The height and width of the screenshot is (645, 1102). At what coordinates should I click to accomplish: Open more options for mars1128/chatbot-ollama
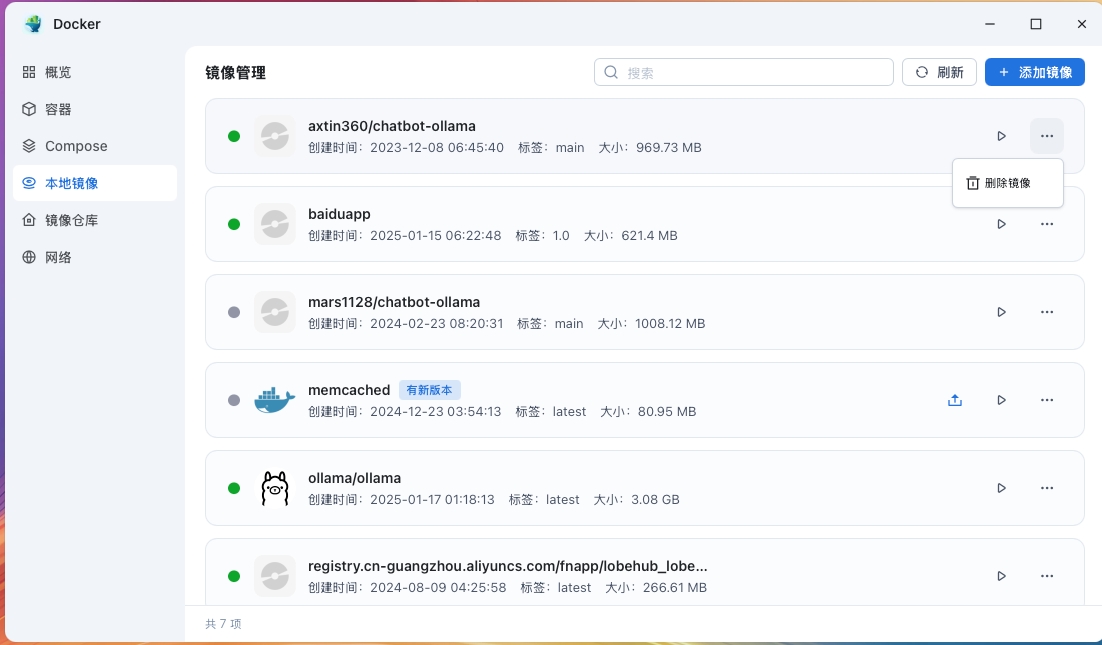[x=1046, y=312]
